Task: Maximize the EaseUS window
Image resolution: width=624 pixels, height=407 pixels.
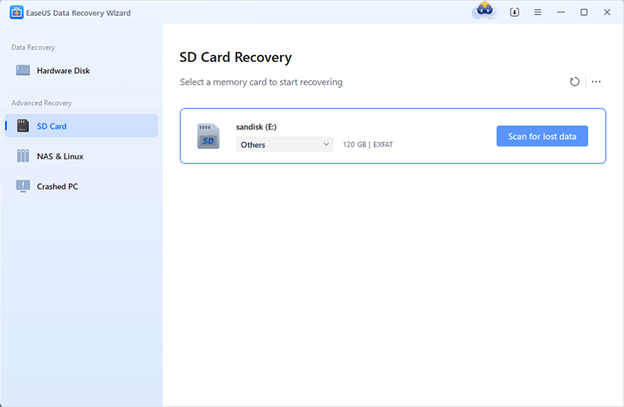Action: 584,12
